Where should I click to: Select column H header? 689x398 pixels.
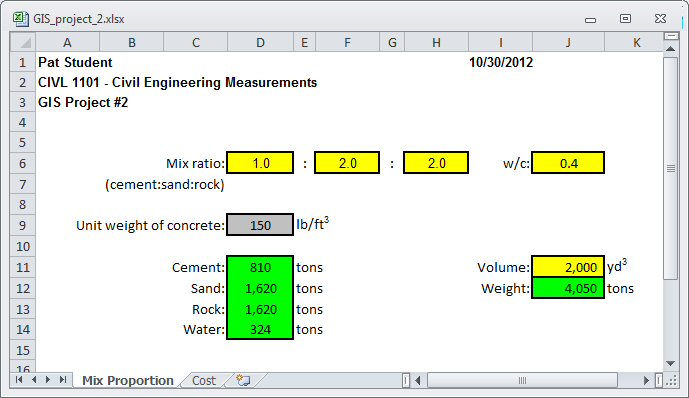[x=436, y=43]
